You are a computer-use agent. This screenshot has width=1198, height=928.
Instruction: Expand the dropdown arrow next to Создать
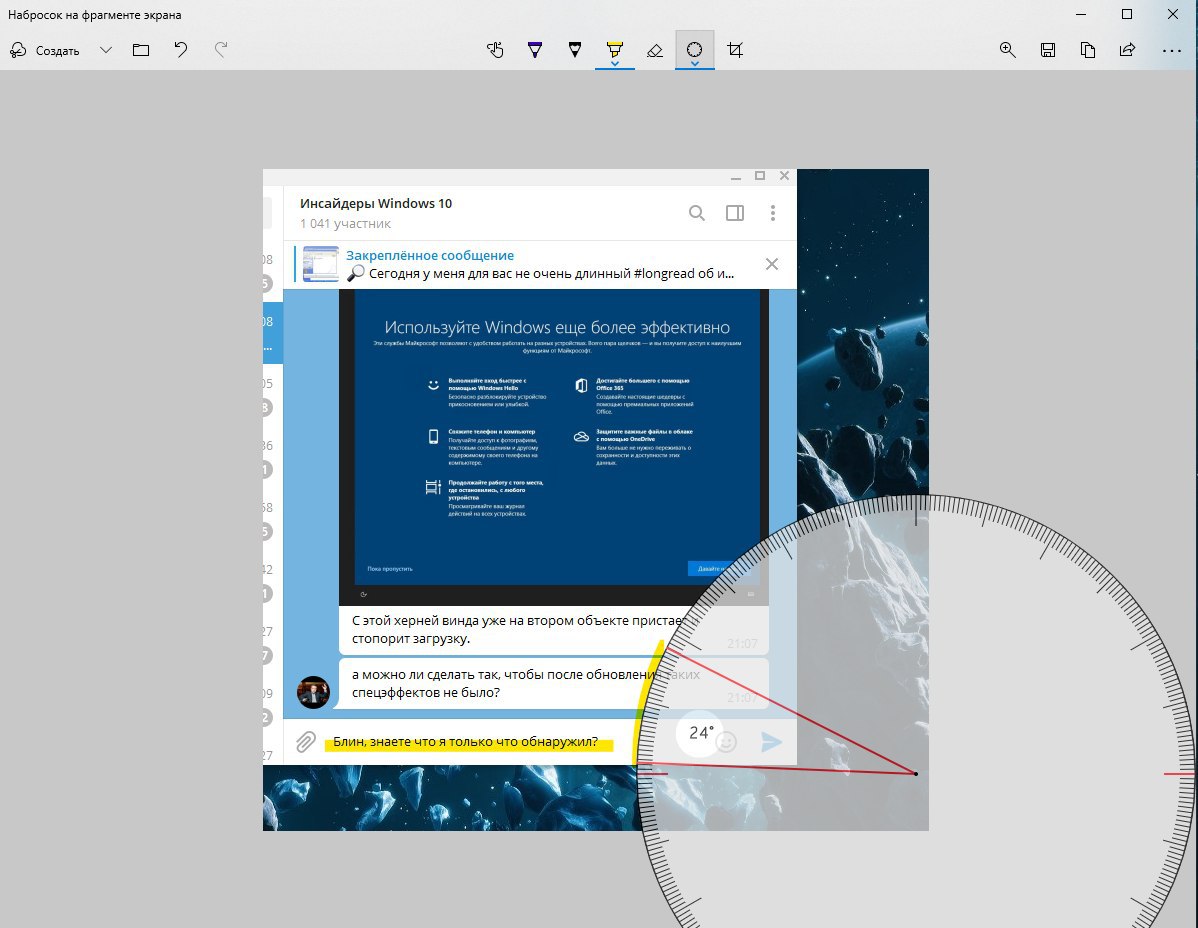(x=105, y=50)
